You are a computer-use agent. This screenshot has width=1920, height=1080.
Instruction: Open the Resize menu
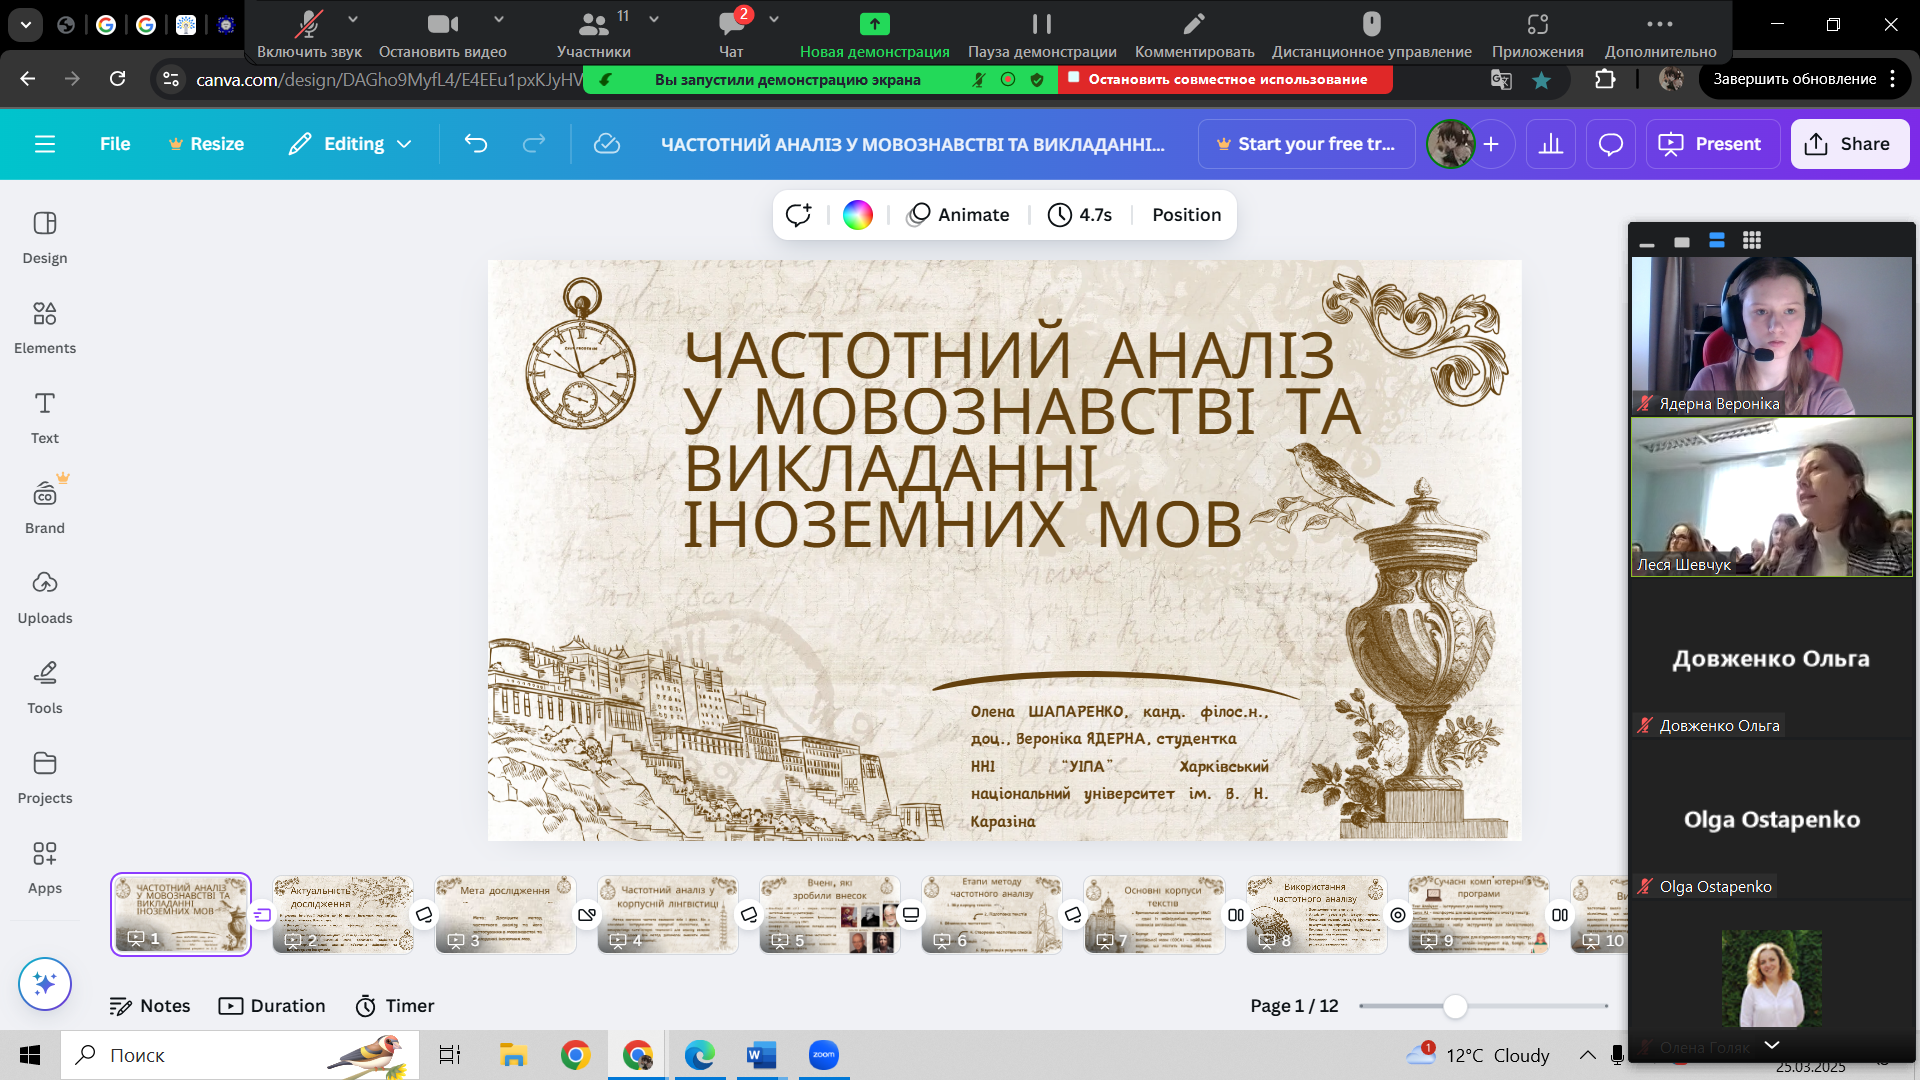tap(206, 144)
